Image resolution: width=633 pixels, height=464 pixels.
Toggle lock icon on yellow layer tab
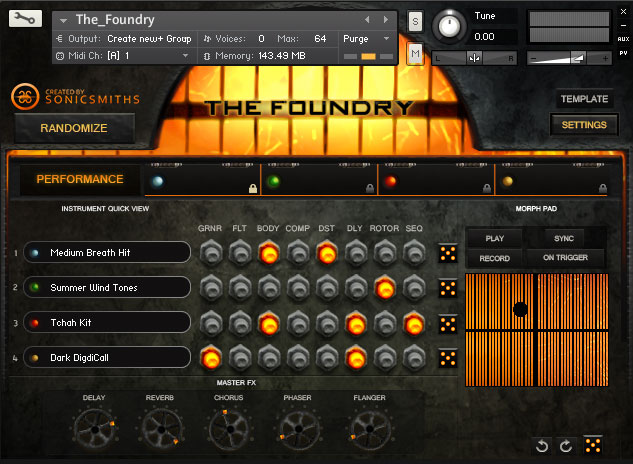[x=603, y=188]
